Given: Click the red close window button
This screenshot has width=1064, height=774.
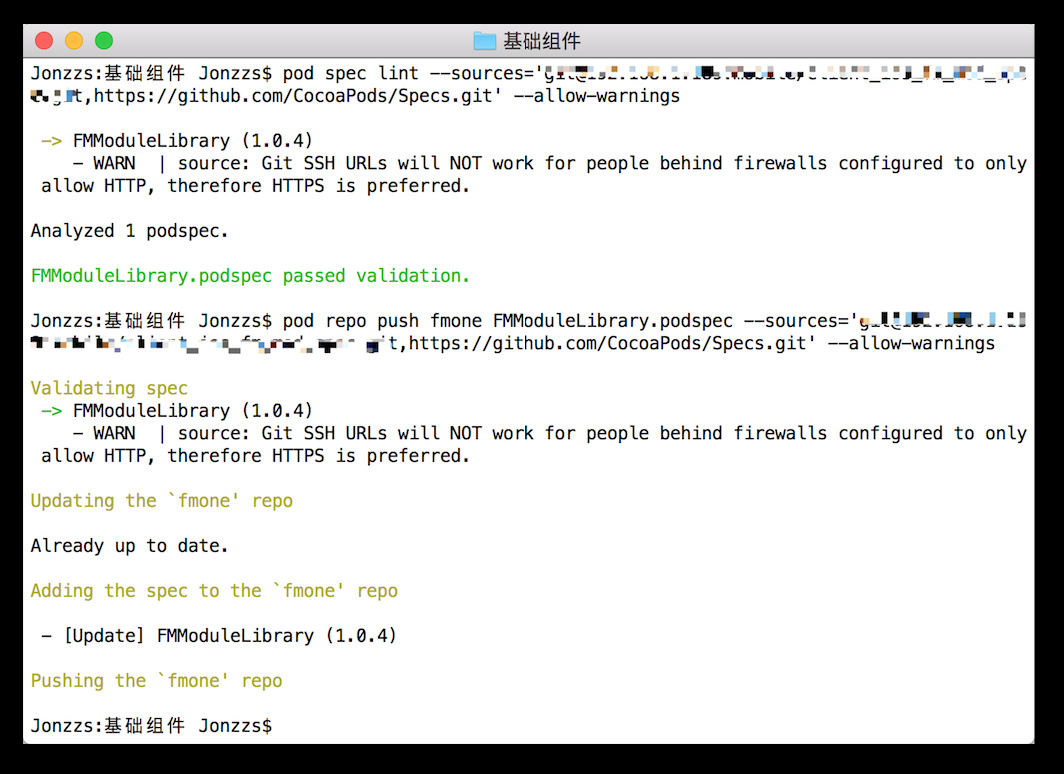Looking at the screenshot, I should pos(44,41).
